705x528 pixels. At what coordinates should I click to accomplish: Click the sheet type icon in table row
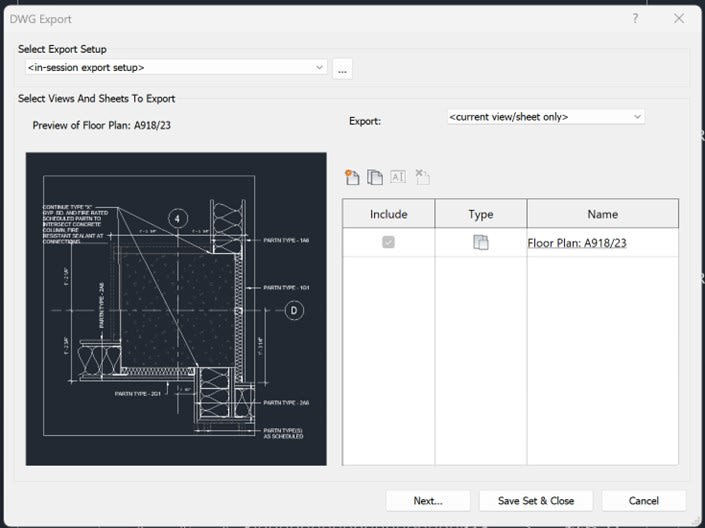(x=481, y=242)
